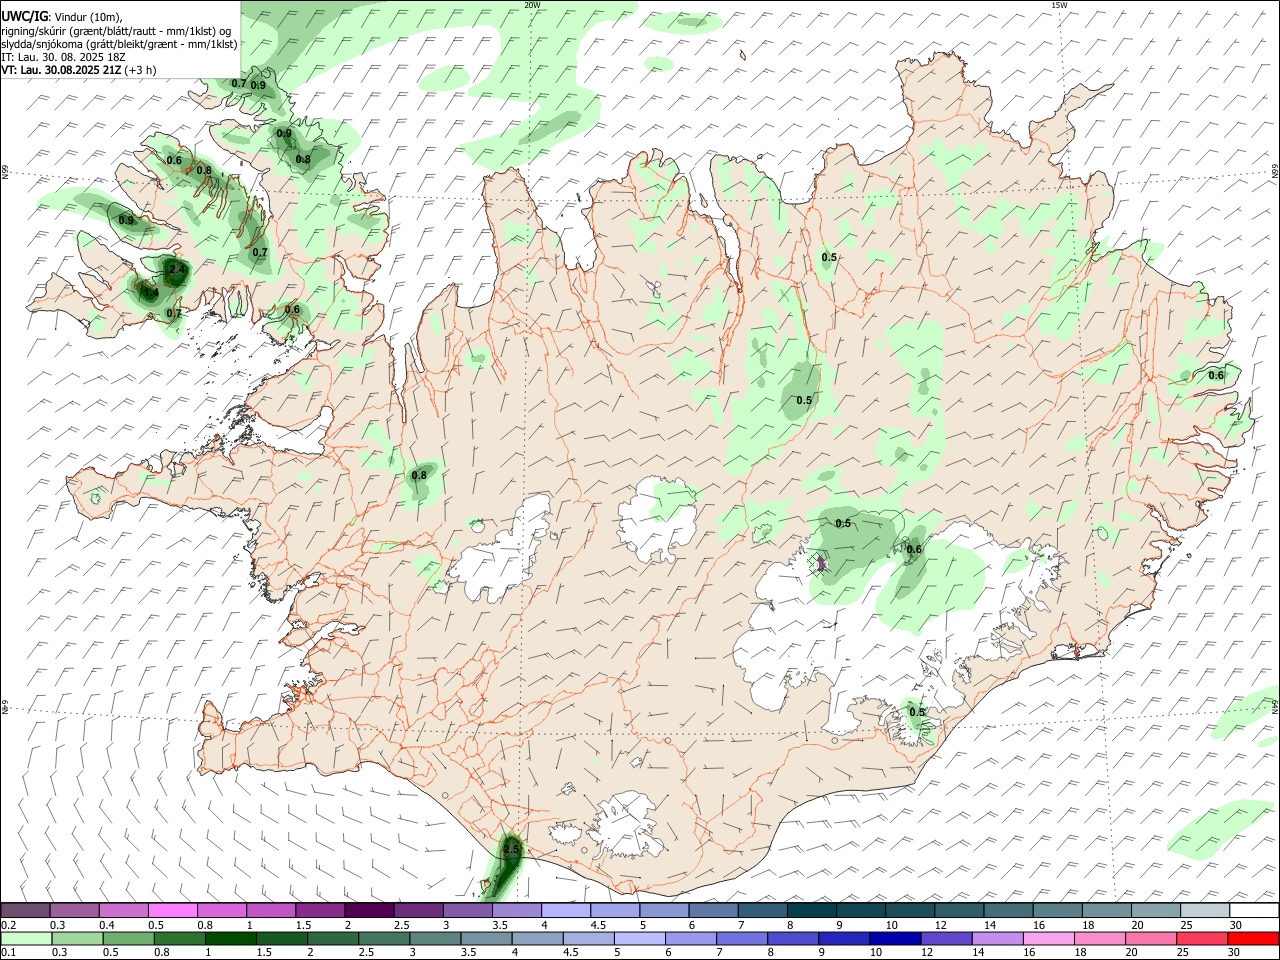Pick the darkest green 1 swatch, lower scale

tap(230, 938)
